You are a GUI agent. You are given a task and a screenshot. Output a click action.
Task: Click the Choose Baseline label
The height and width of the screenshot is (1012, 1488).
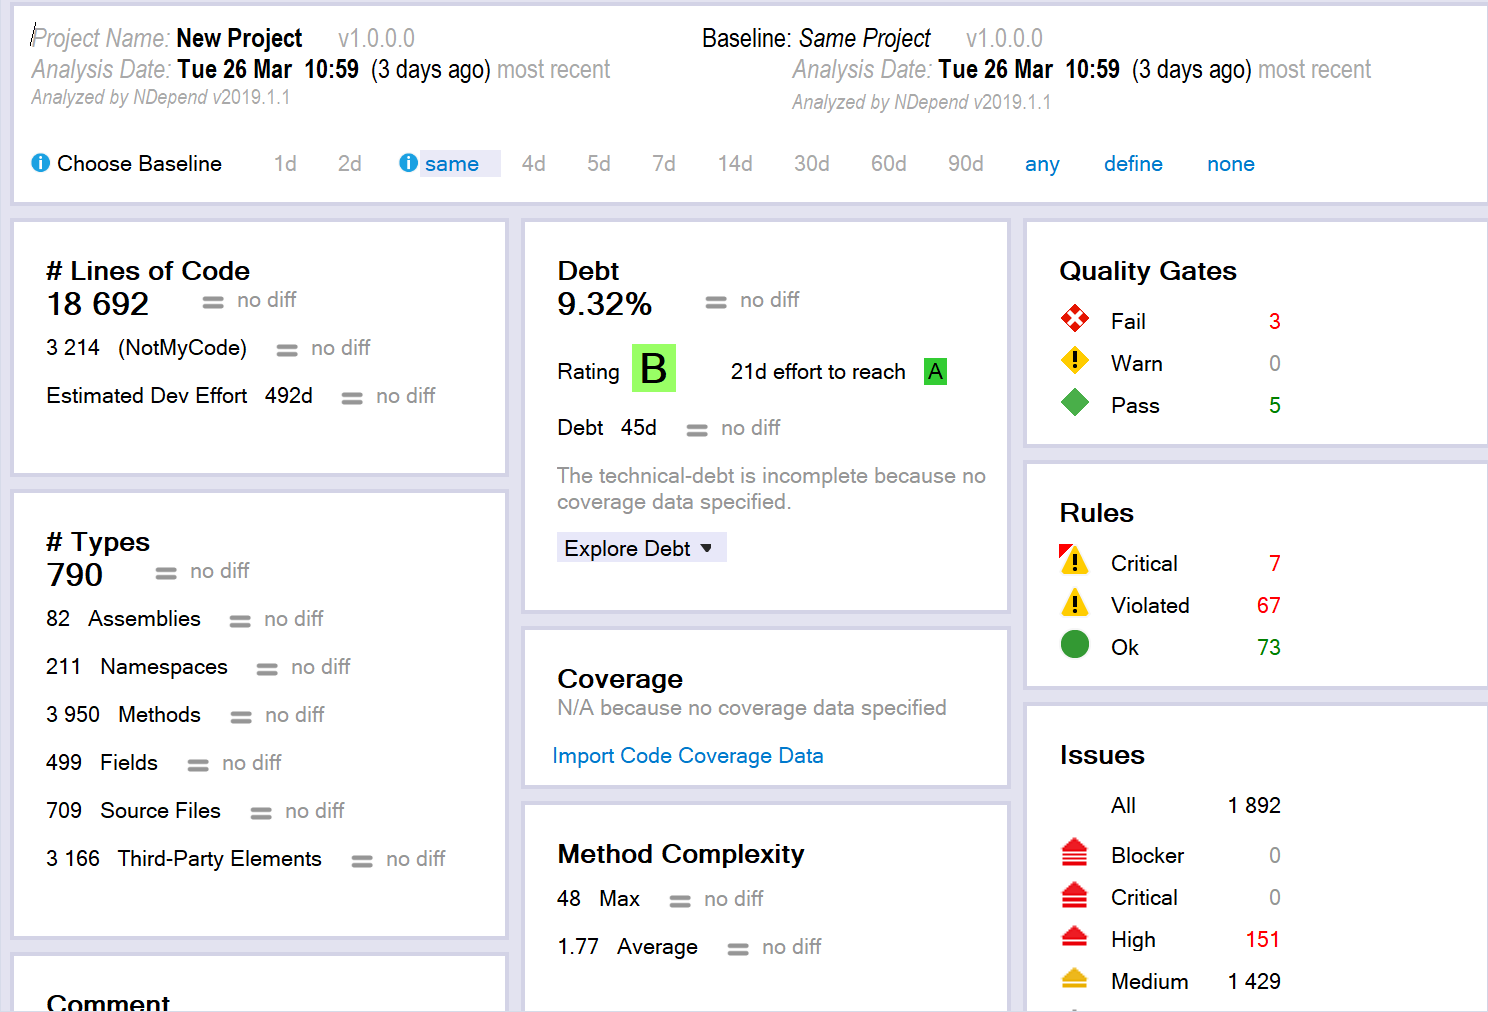pos(139,164)
